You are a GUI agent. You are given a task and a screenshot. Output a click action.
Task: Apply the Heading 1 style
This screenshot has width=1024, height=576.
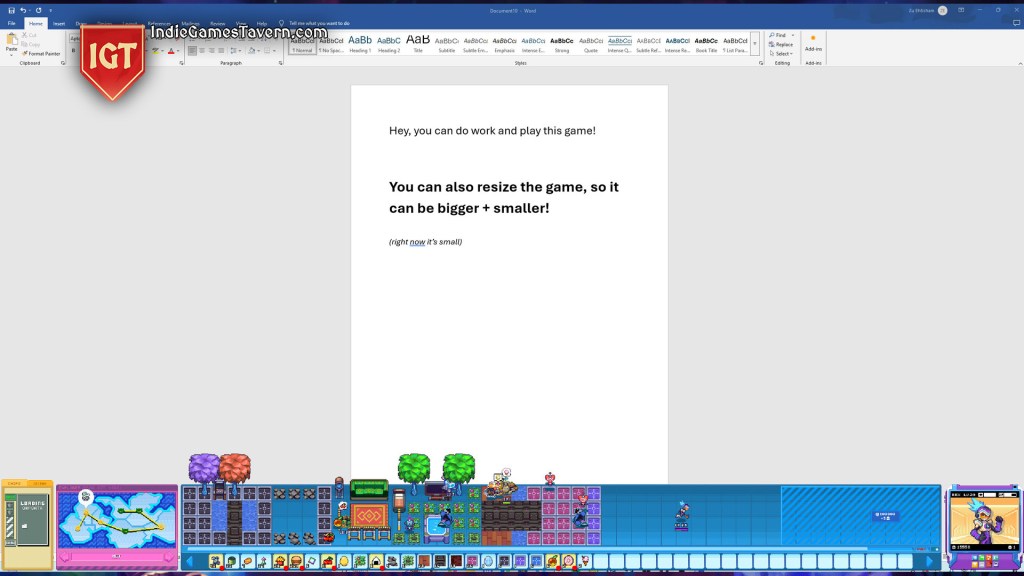[x=360, y=44]
